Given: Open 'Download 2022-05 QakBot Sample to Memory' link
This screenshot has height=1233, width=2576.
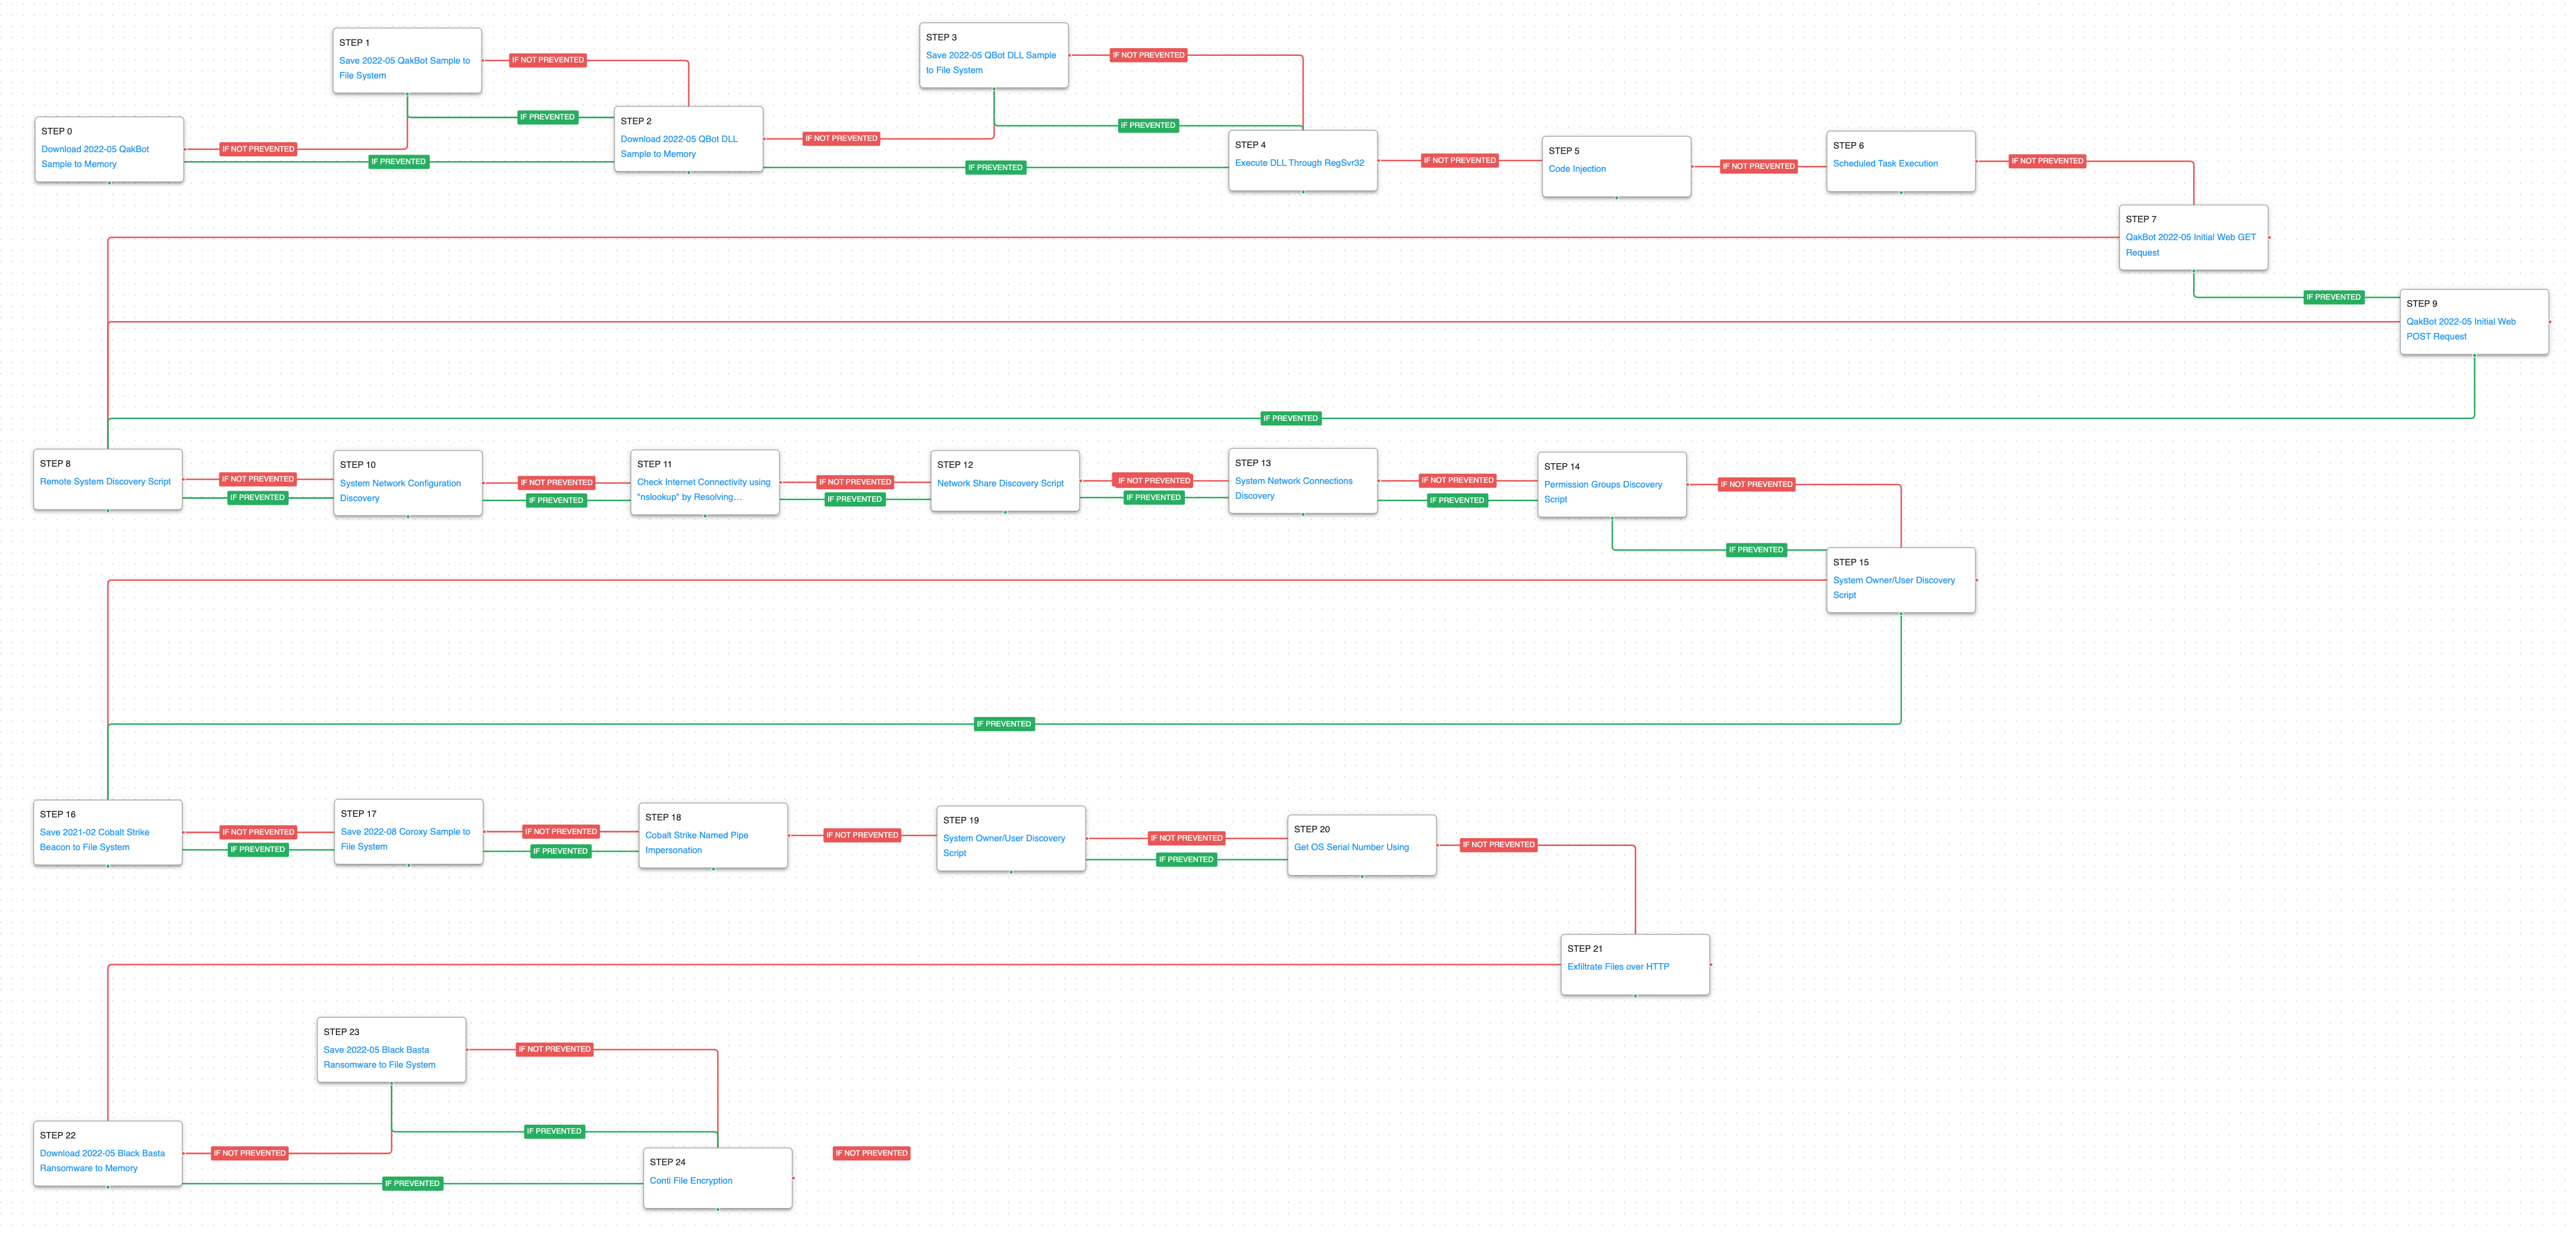Looking at the screenshot, I should pos(94,149).
